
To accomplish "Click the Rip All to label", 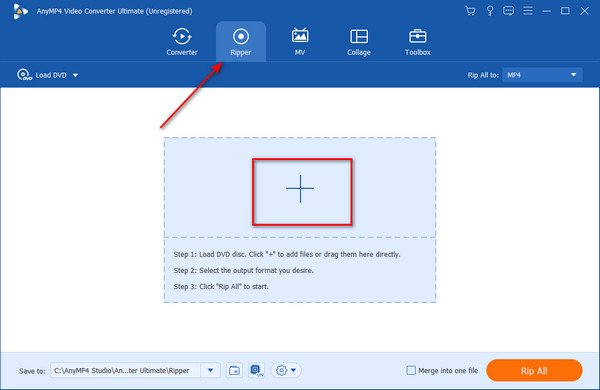I will coord(483,75).
